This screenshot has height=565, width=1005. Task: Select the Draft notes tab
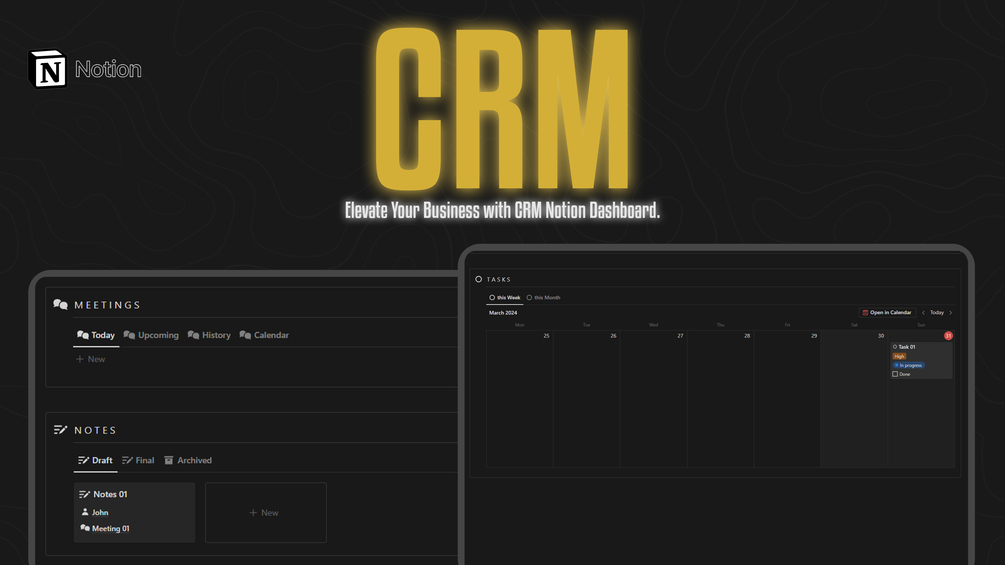click(95, 460)
